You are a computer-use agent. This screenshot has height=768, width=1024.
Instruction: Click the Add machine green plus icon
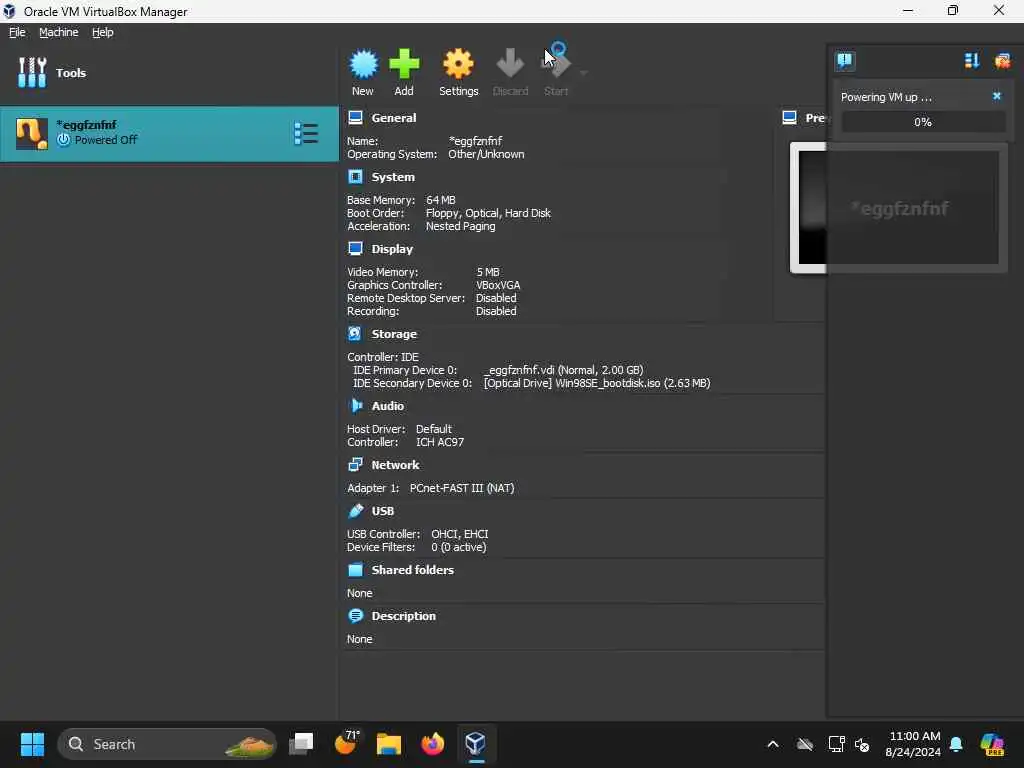[x=404, y=64]
